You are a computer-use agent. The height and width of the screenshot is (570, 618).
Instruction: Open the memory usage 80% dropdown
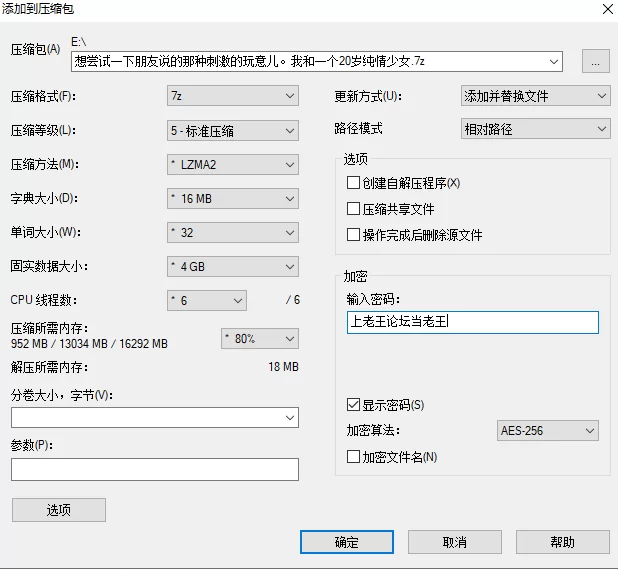point(259,338)
